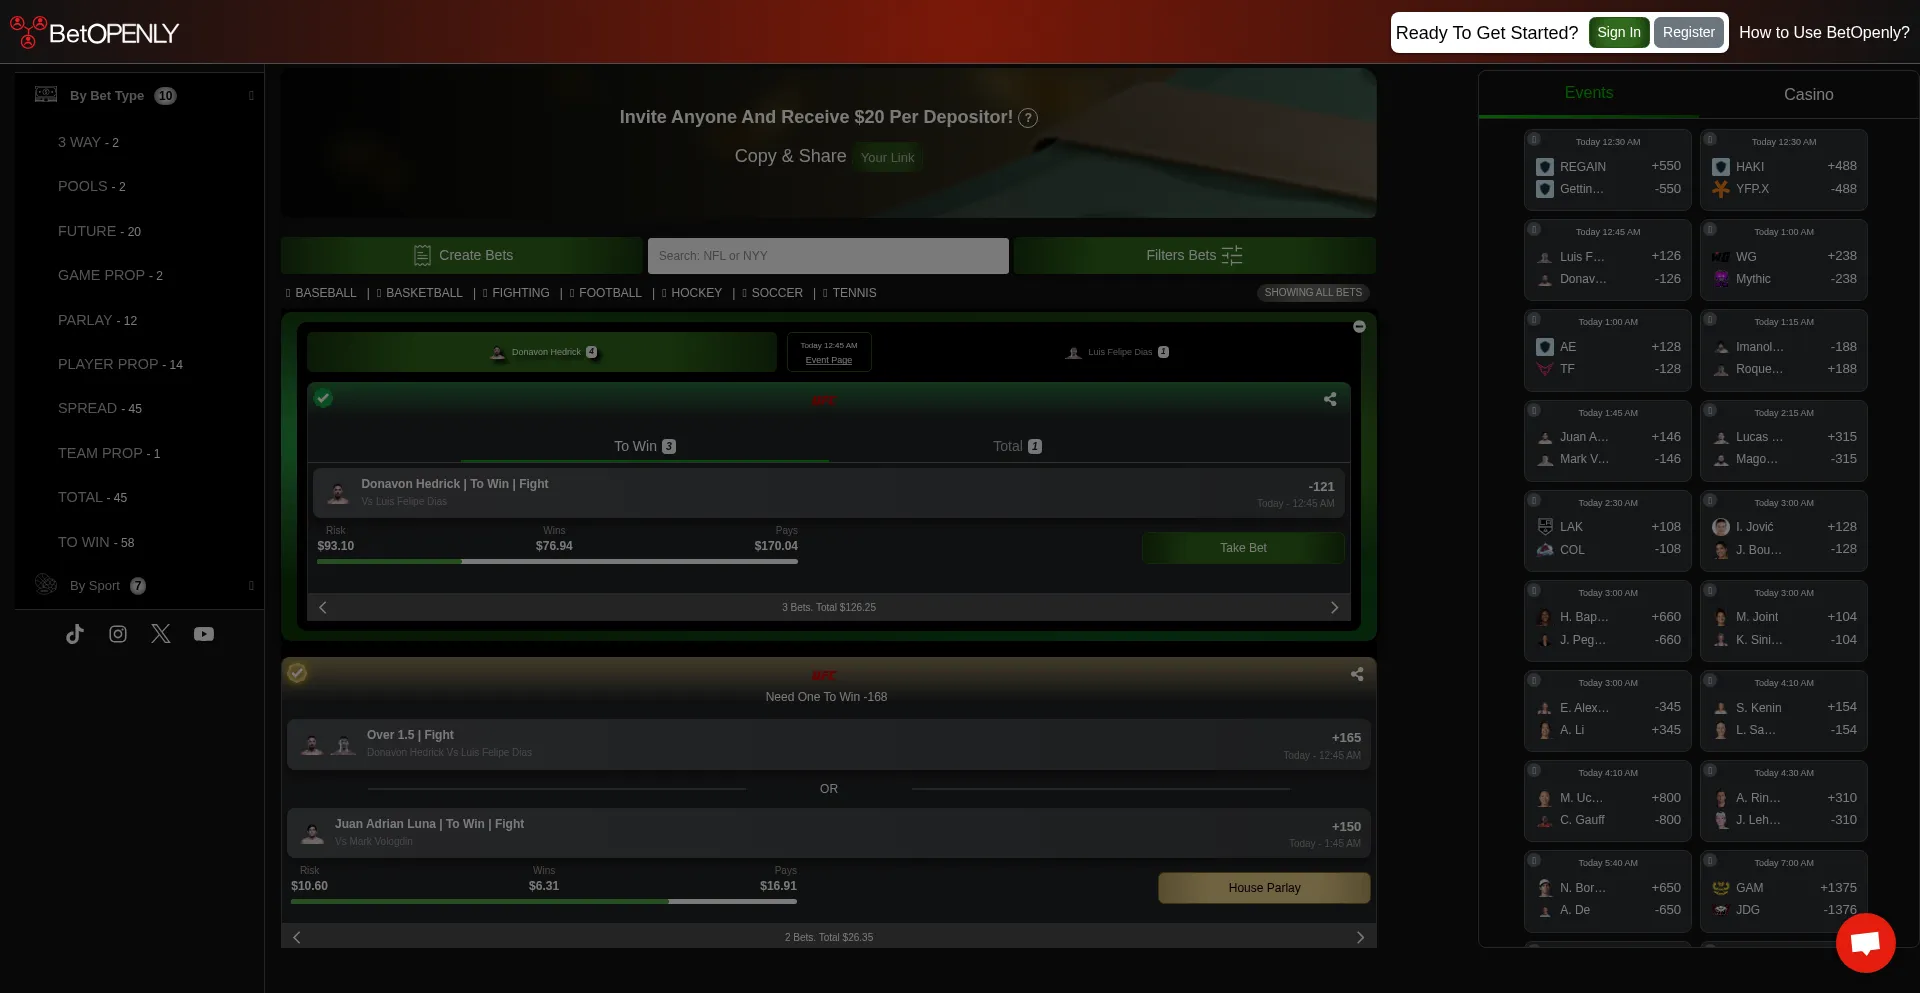Image resolution: width=1920 pixels, height=993 pixels.
Task: Click the progress bar under Risk $10.60
Action: pyautogui.click(x=544, y=902)
